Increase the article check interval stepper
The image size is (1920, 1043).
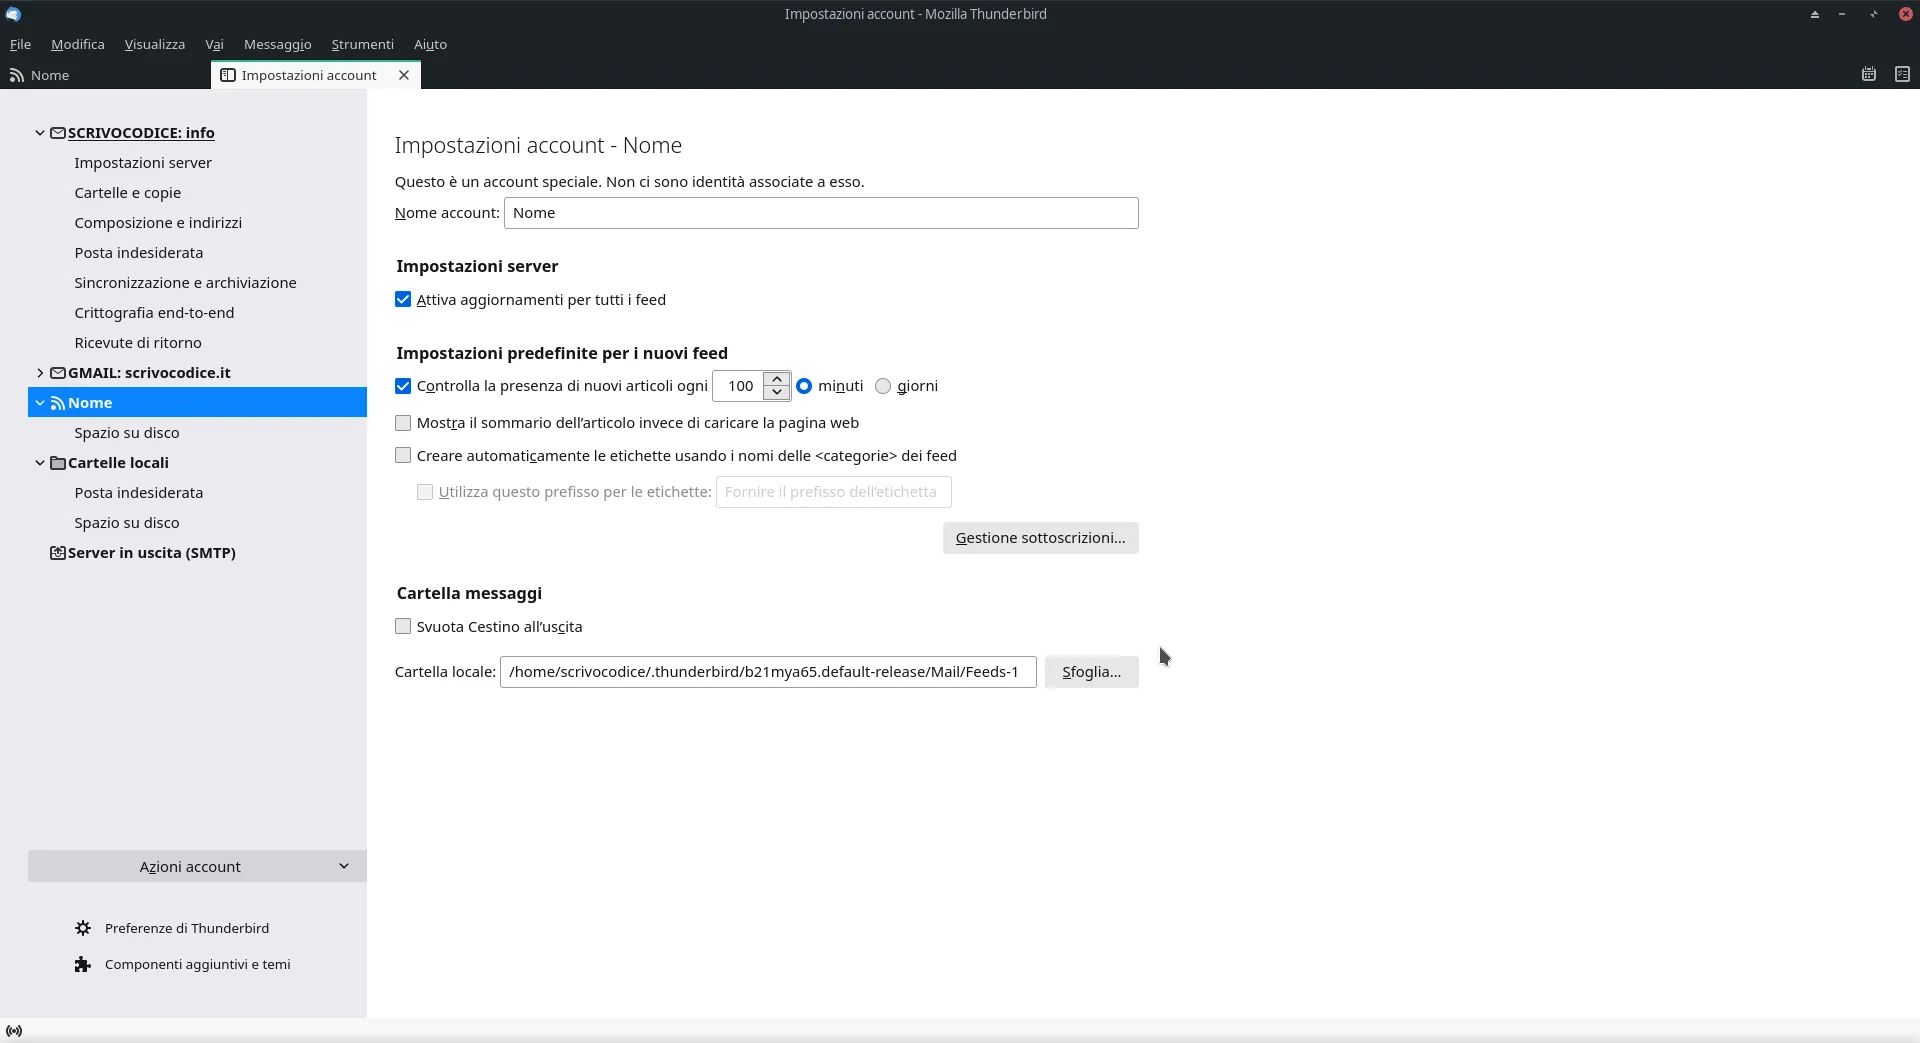[777, 379]
